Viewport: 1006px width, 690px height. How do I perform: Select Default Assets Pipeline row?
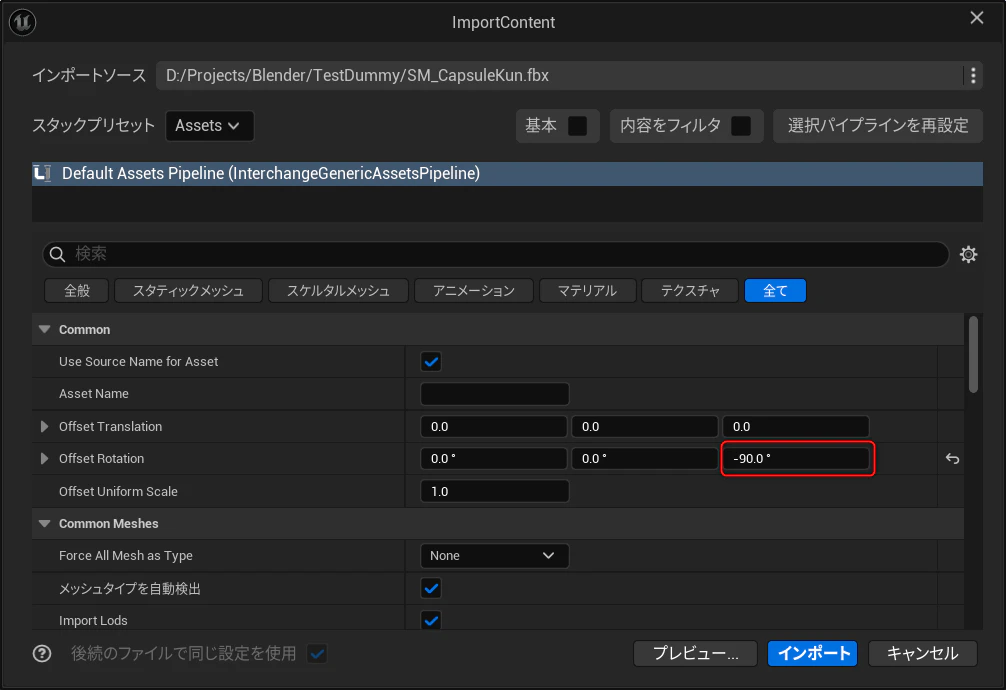click(507, 173)
